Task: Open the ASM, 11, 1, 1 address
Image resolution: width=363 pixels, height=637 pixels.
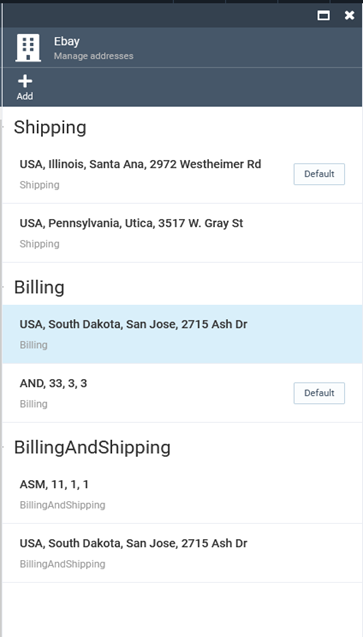Action: click(x=182, y=494)
